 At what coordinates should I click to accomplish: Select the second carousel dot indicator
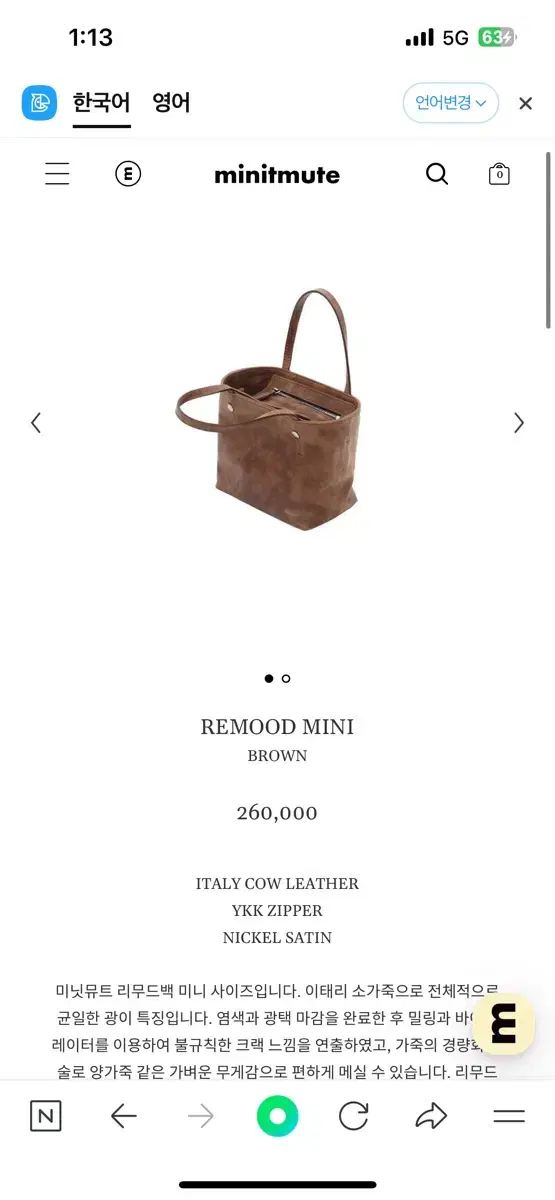point(286,678)
